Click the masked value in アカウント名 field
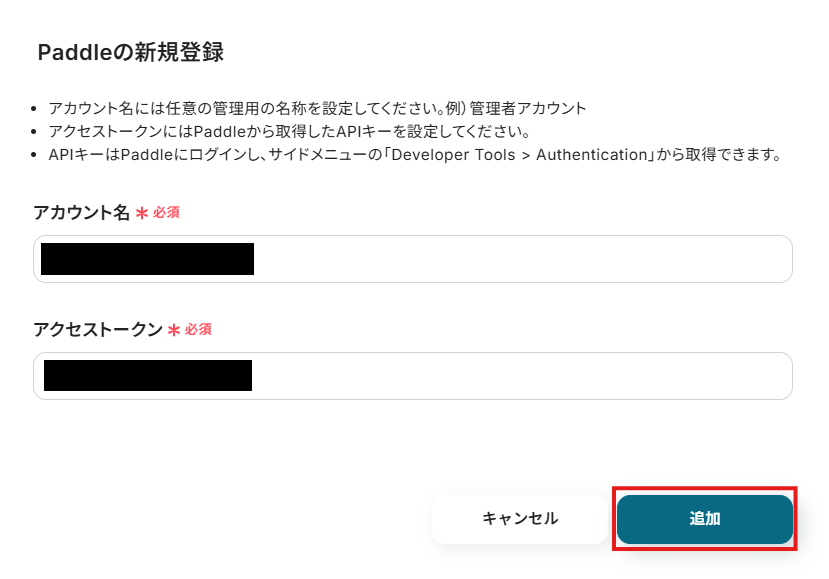The height and width of the screenshot is (579, 829). click(147, 259)
